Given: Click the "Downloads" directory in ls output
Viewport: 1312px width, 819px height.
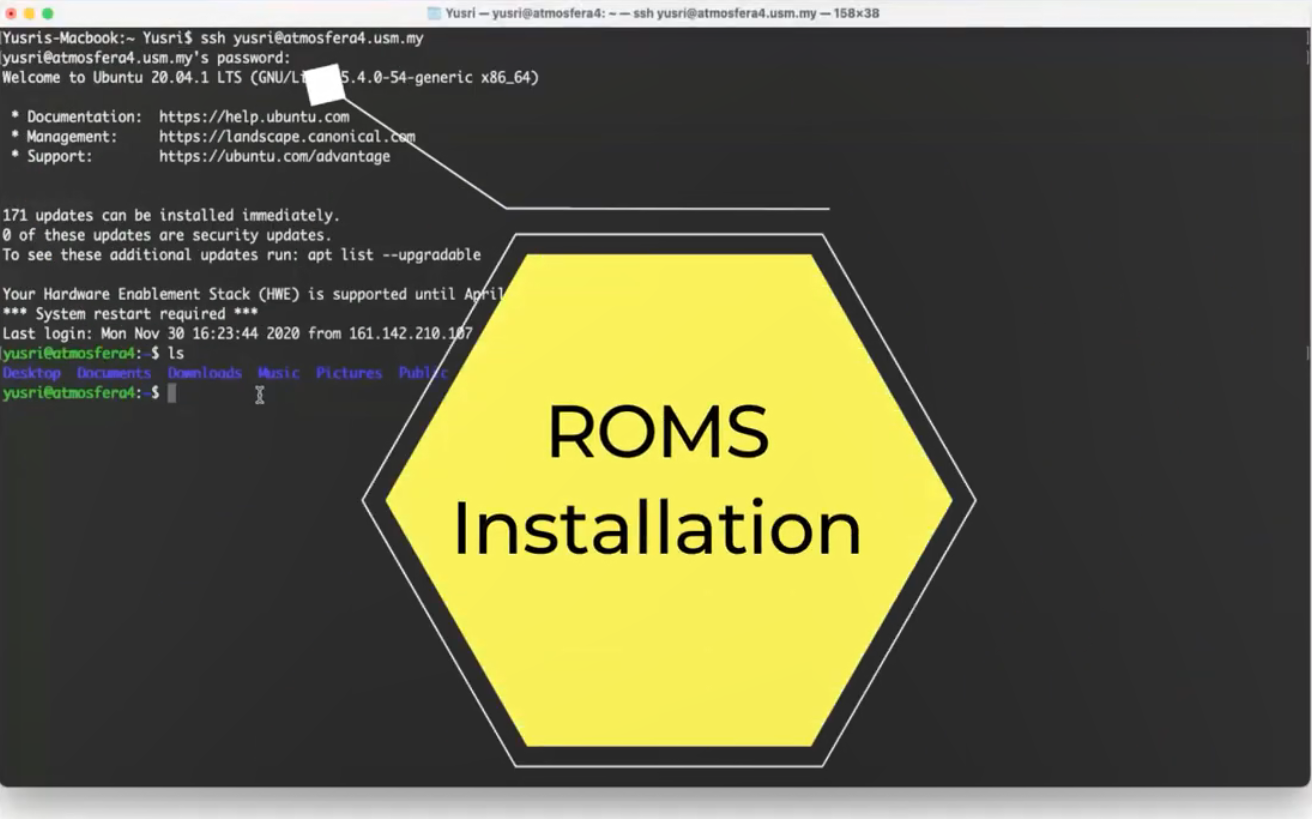Looking at the screenshot, I should click(205, 373).
